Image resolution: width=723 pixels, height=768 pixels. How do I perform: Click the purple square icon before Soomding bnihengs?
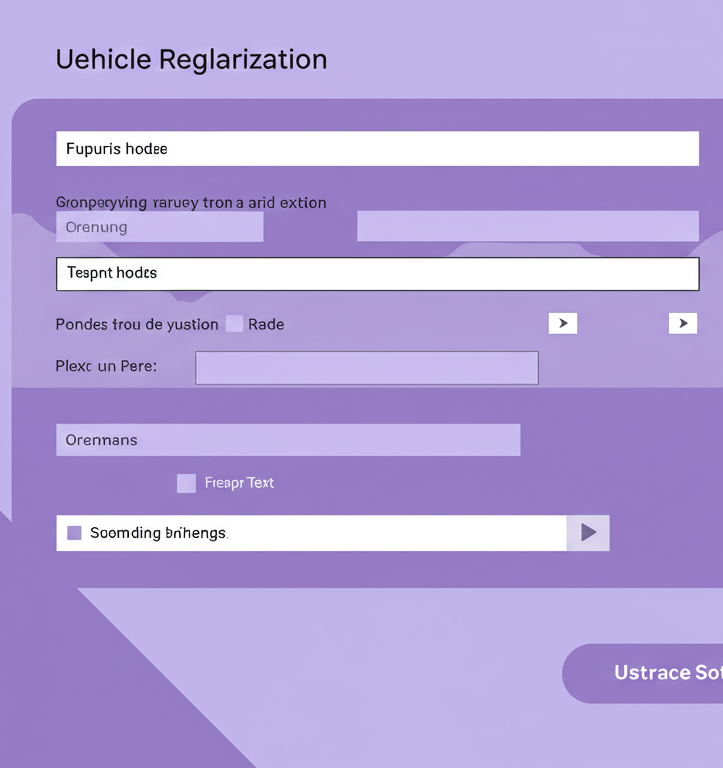click(74, 533)
